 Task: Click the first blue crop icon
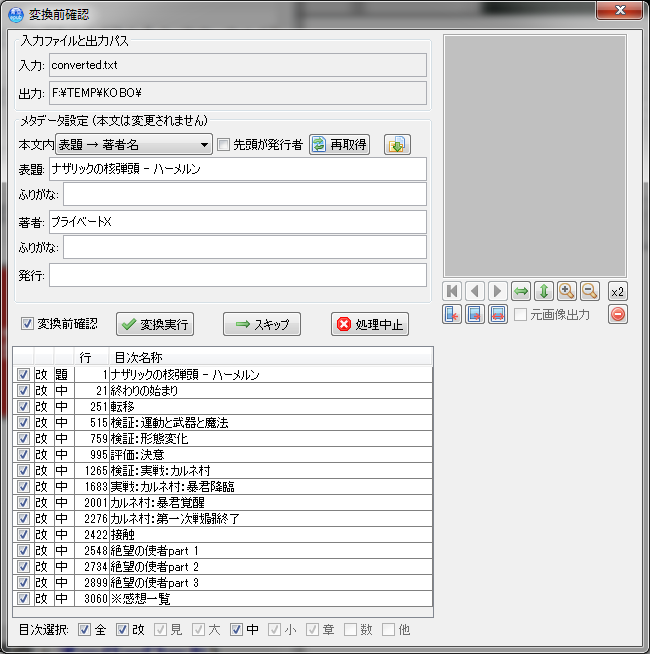point(452,314)
